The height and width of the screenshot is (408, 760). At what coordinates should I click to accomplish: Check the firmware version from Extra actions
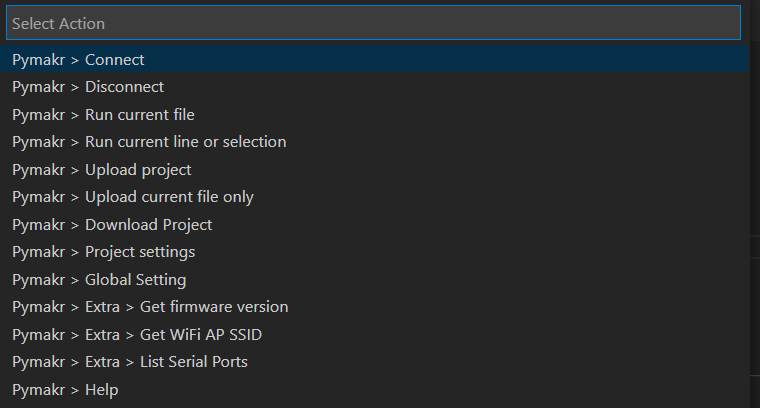pos(150,307)
